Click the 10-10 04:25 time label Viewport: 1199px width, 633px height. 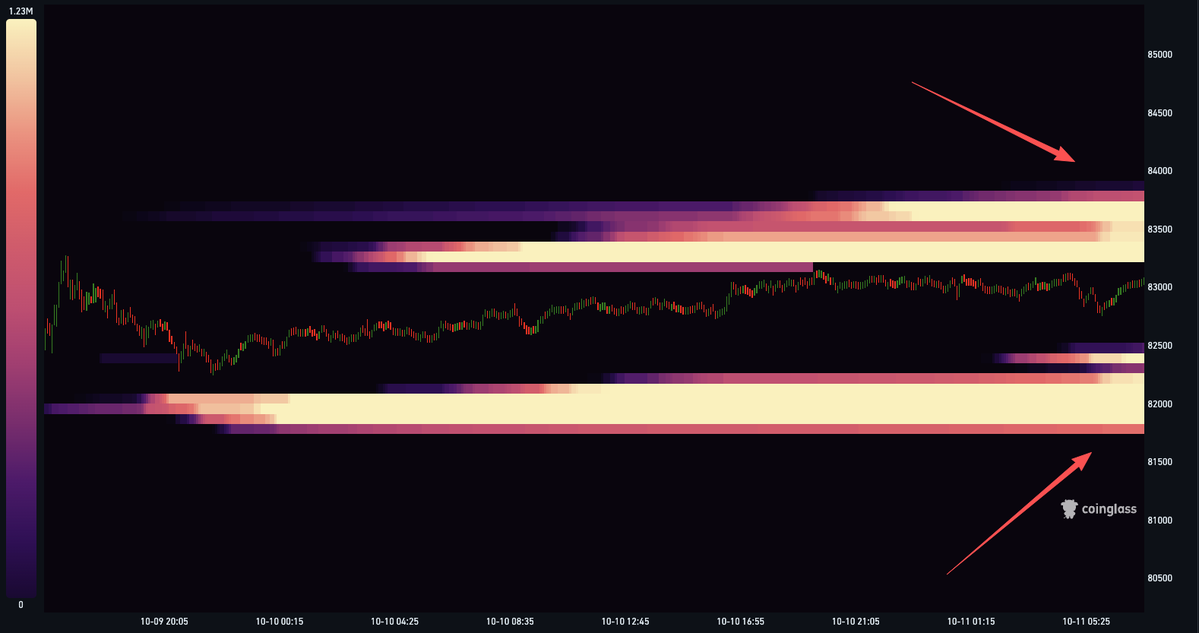click(x=395, y=622)
